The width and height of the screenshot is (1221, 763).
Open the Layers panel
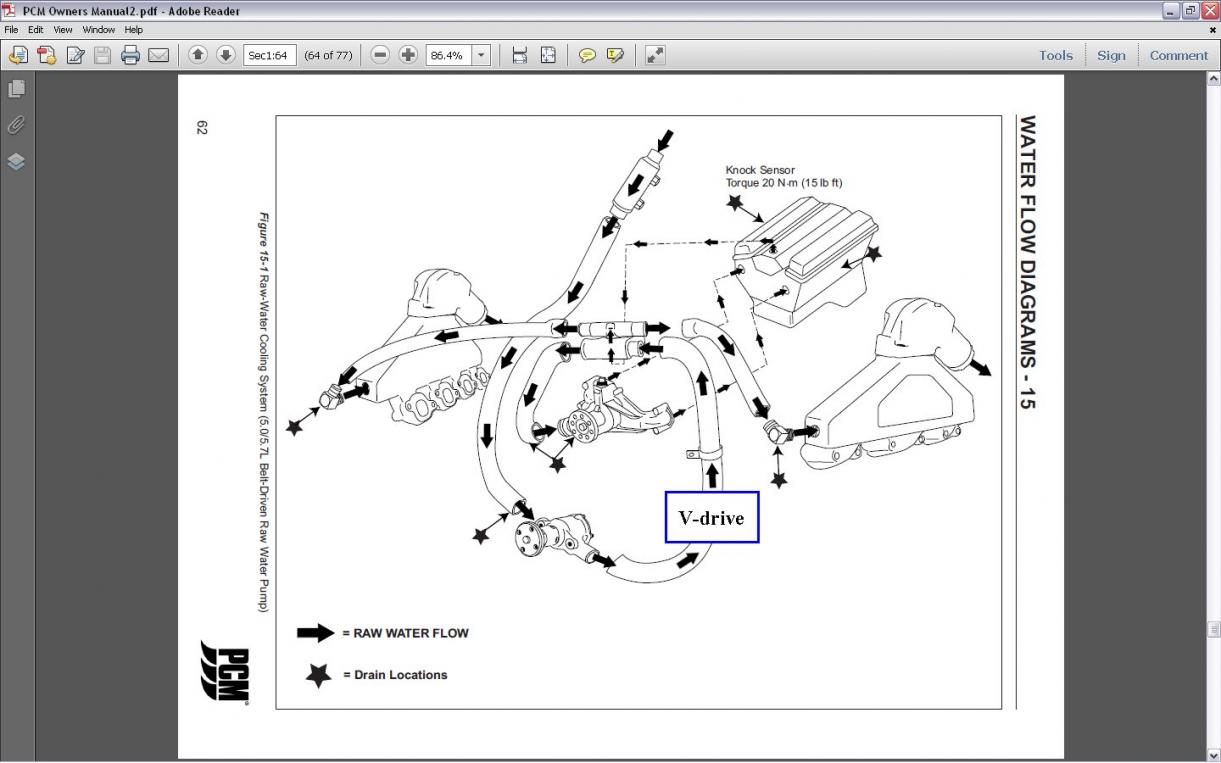point(15,161)
